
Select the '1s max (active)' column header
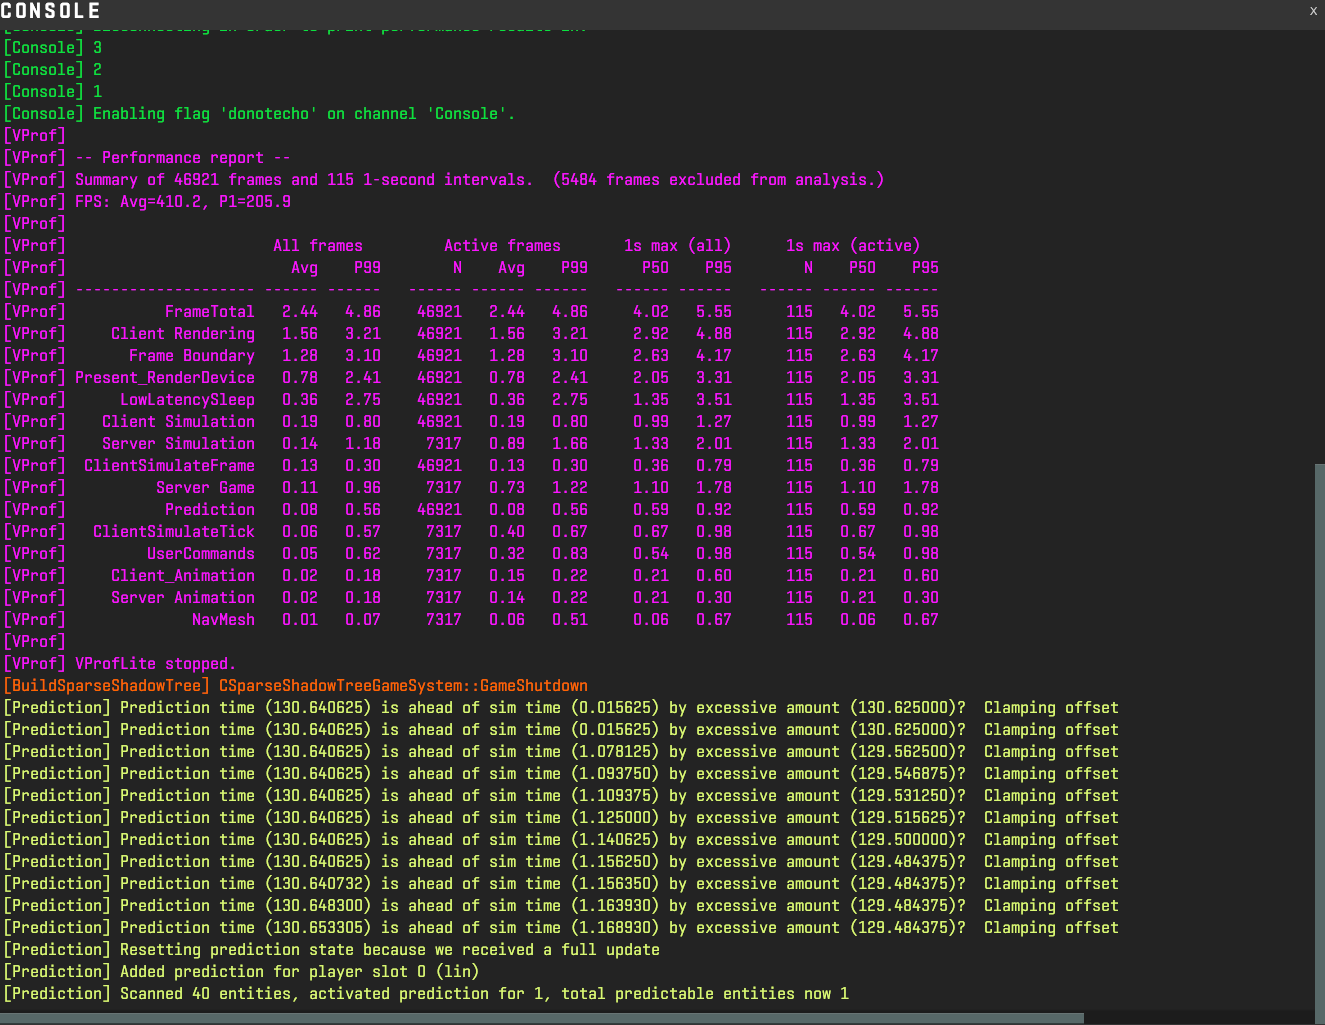coord(852,246)
